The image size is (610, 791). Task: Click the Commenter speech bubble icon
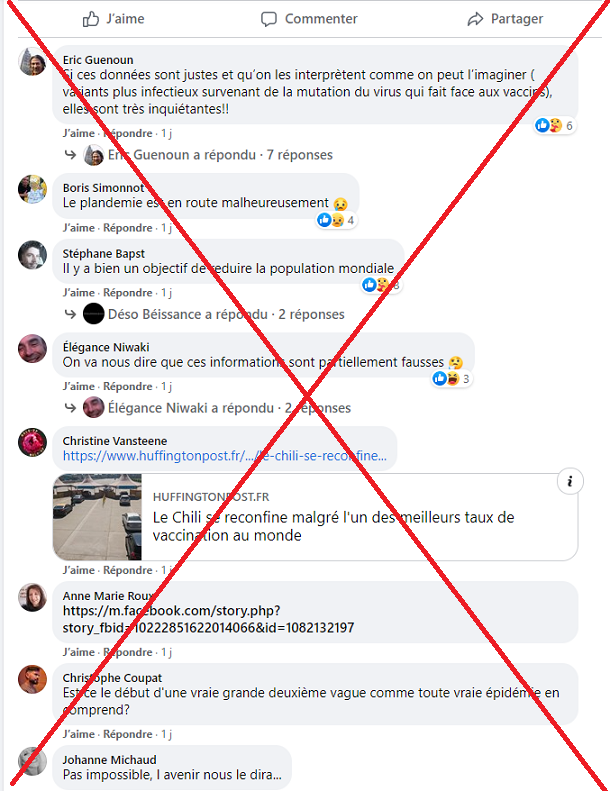pyautogui.click(x=268, y=19)
